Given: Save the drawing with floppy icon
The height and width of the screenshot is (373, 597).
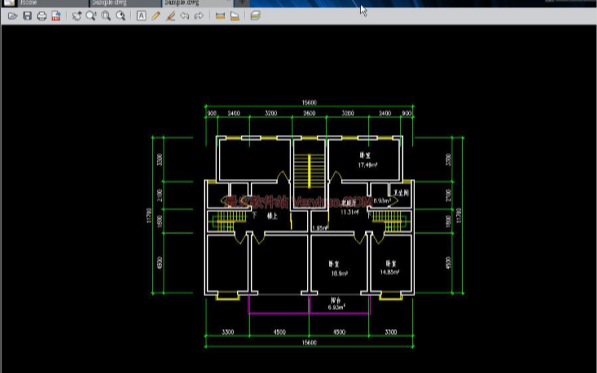Looking at the screenshot, I should pos(27,16).
